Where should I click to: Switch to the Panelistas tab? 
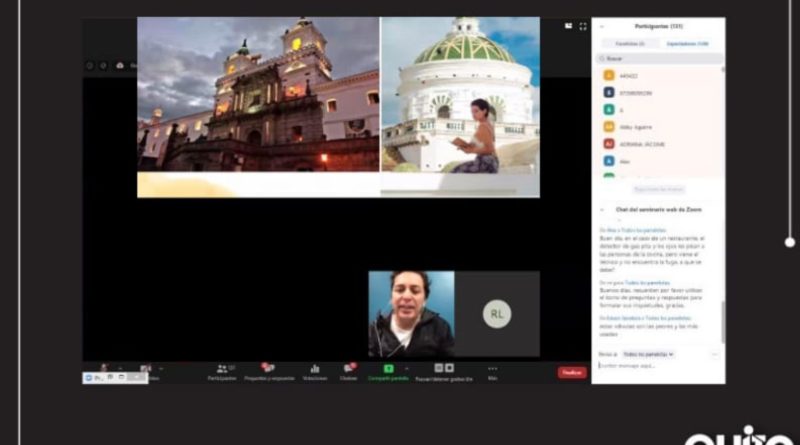pos(630,44)
